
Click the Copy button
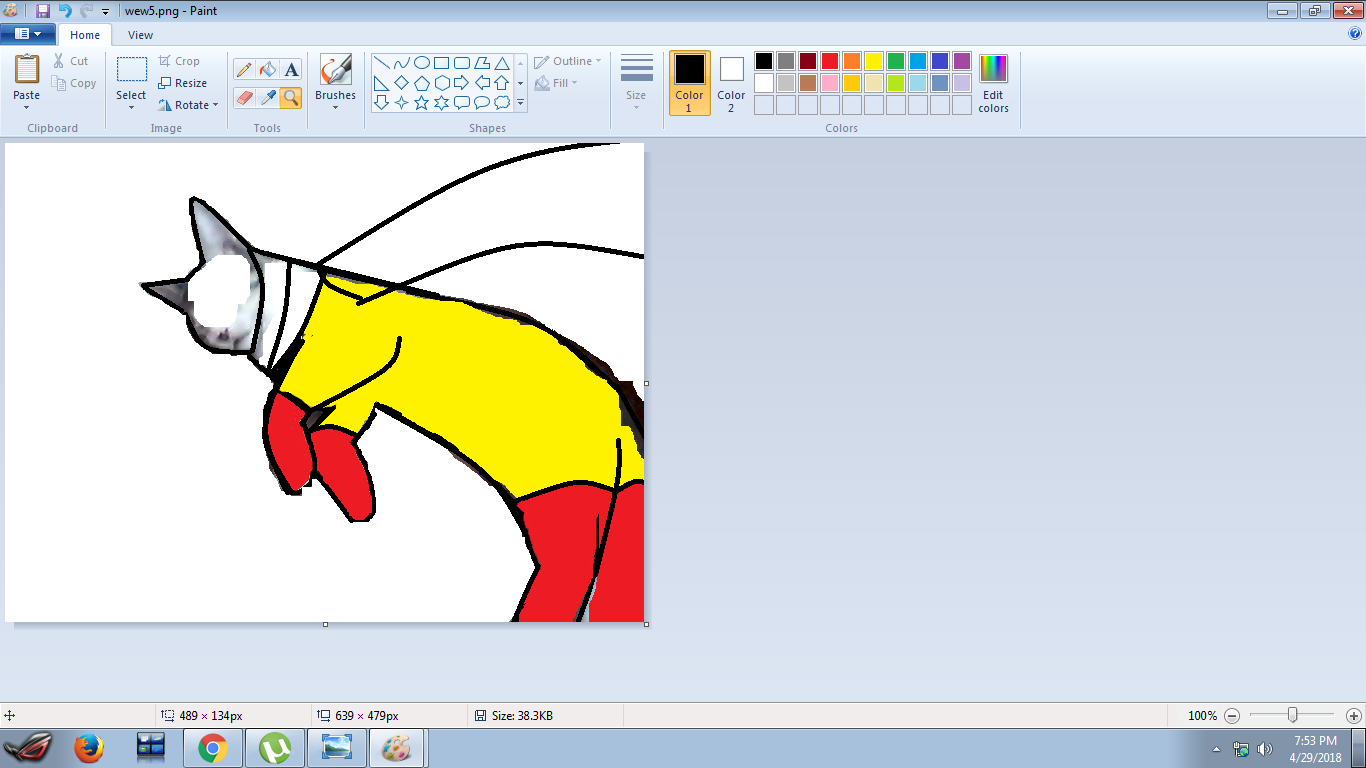click(x=74, y=83)
